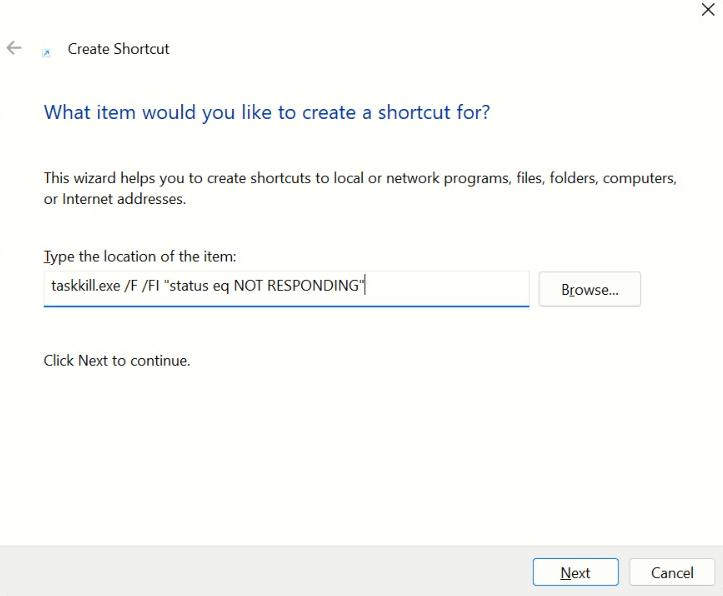Open the Browse... file picker
Image resolution: width=723 pixels, height=596 pixels.
click(x=589, y=289)
